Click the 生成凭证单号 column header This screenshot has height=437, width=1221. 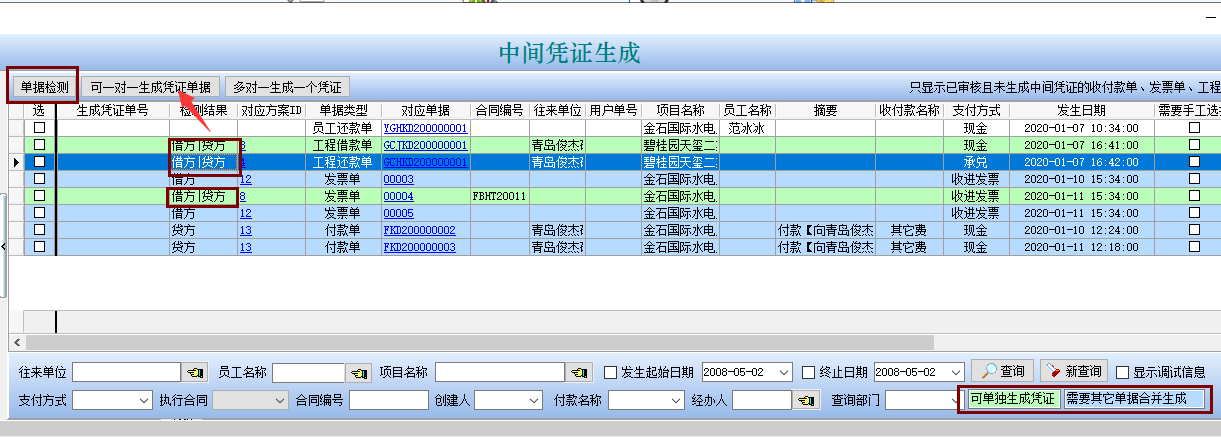coord(113,111)
